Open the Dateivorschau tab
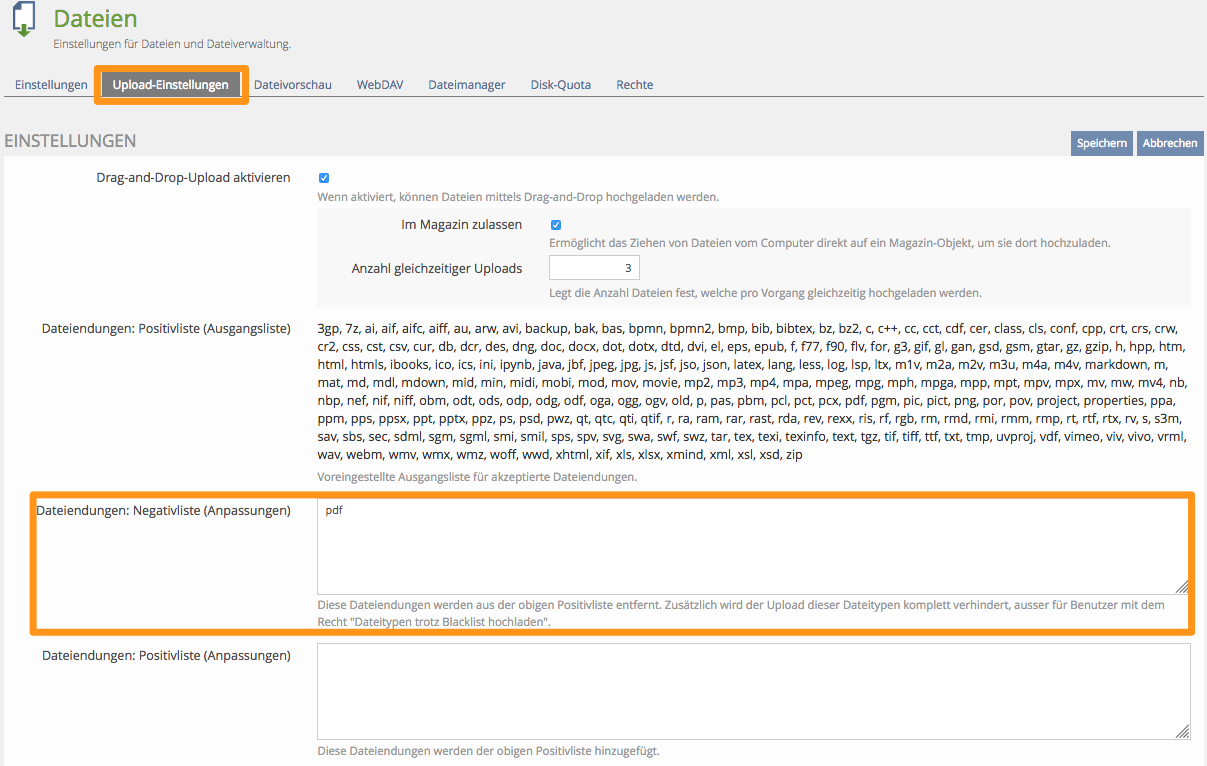 pos(292,85)
